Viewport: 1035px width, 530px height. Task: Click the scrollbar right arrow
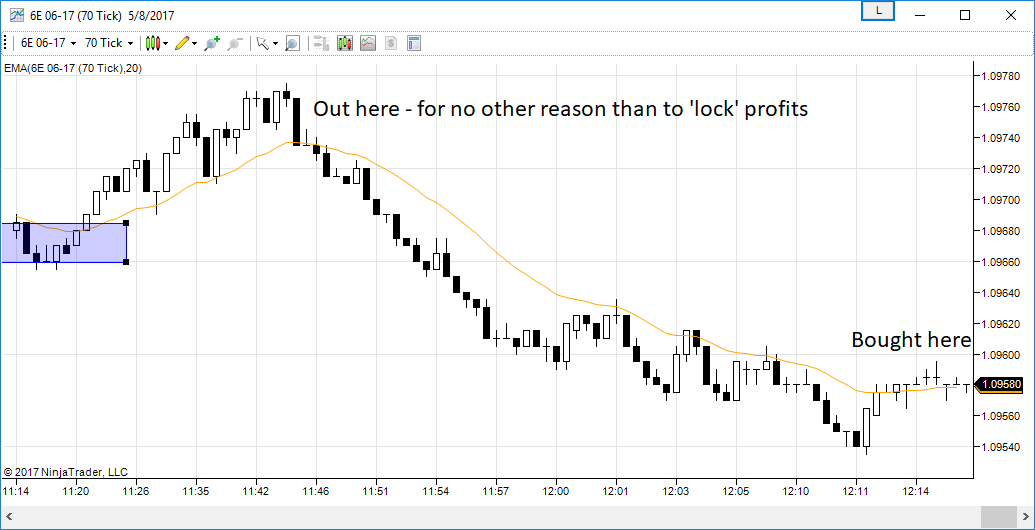[x=1027, y=515]
